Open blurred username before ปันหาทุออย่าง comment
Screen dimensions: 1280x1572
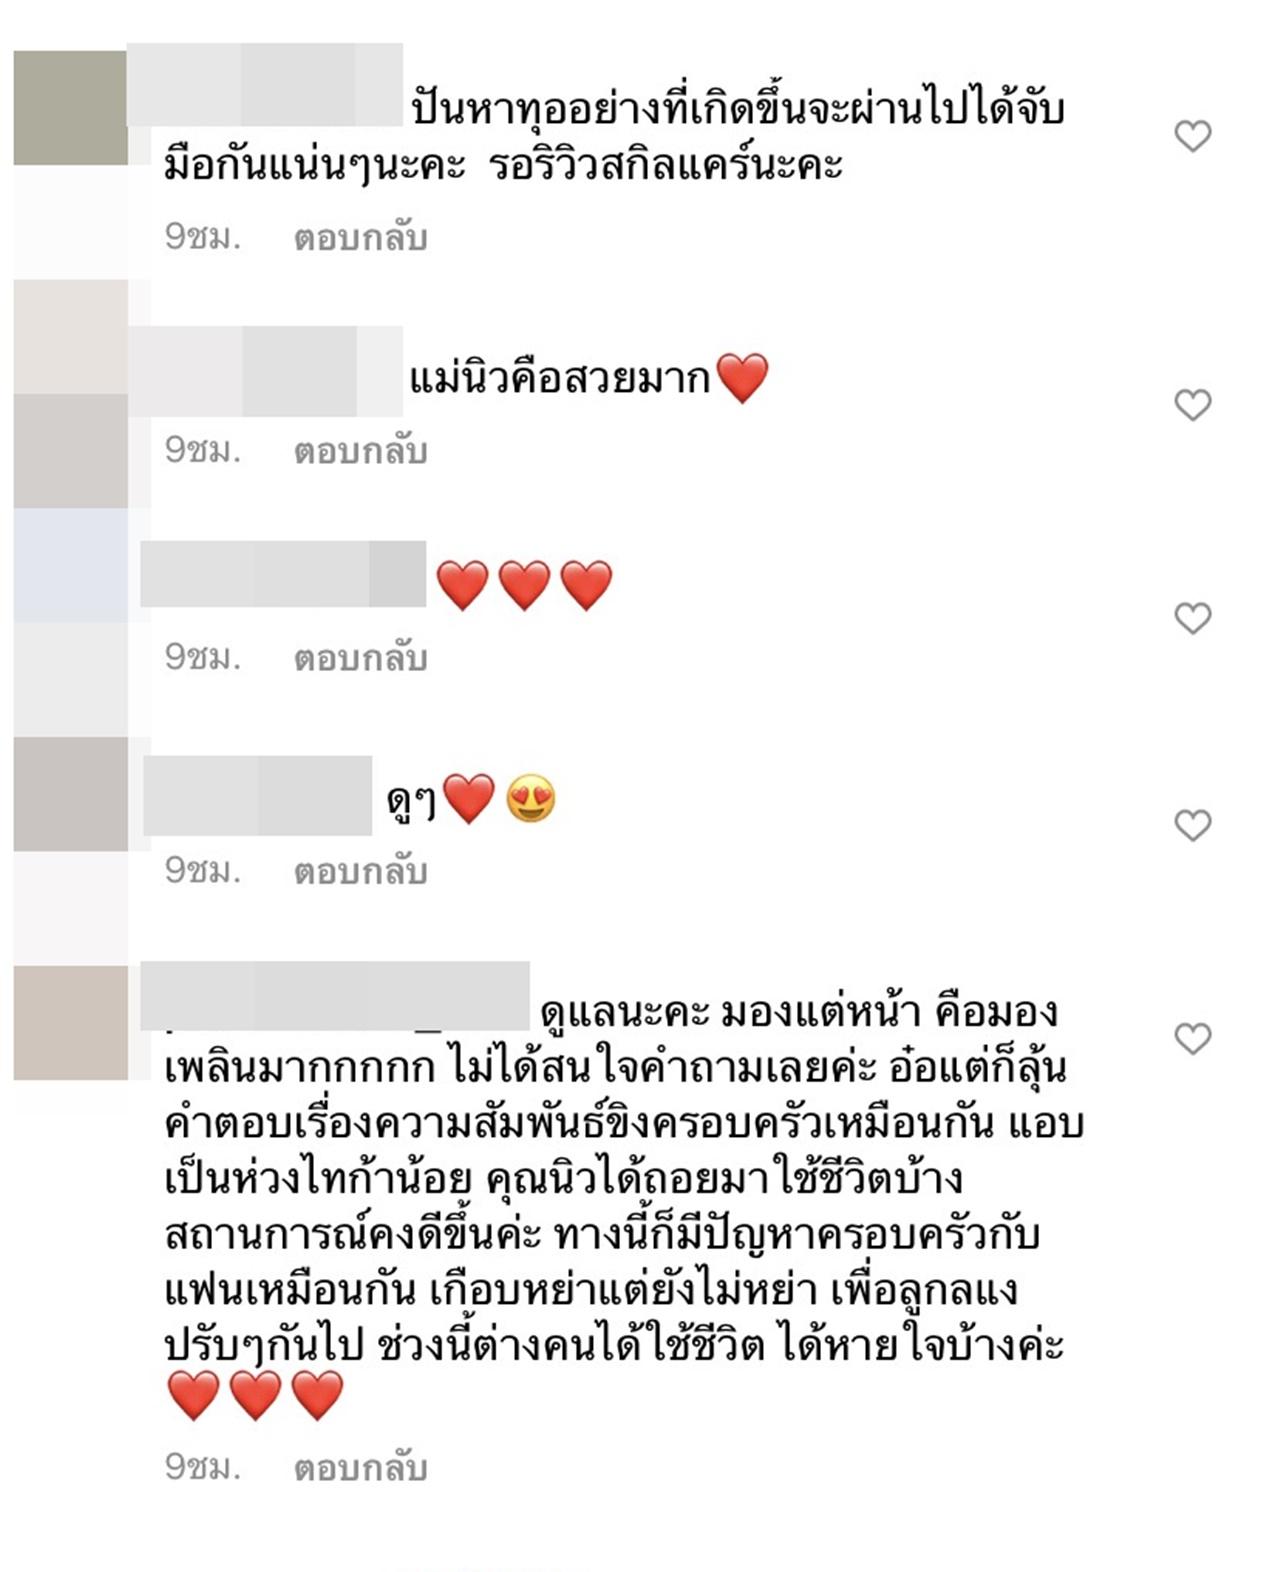point(265,84)
